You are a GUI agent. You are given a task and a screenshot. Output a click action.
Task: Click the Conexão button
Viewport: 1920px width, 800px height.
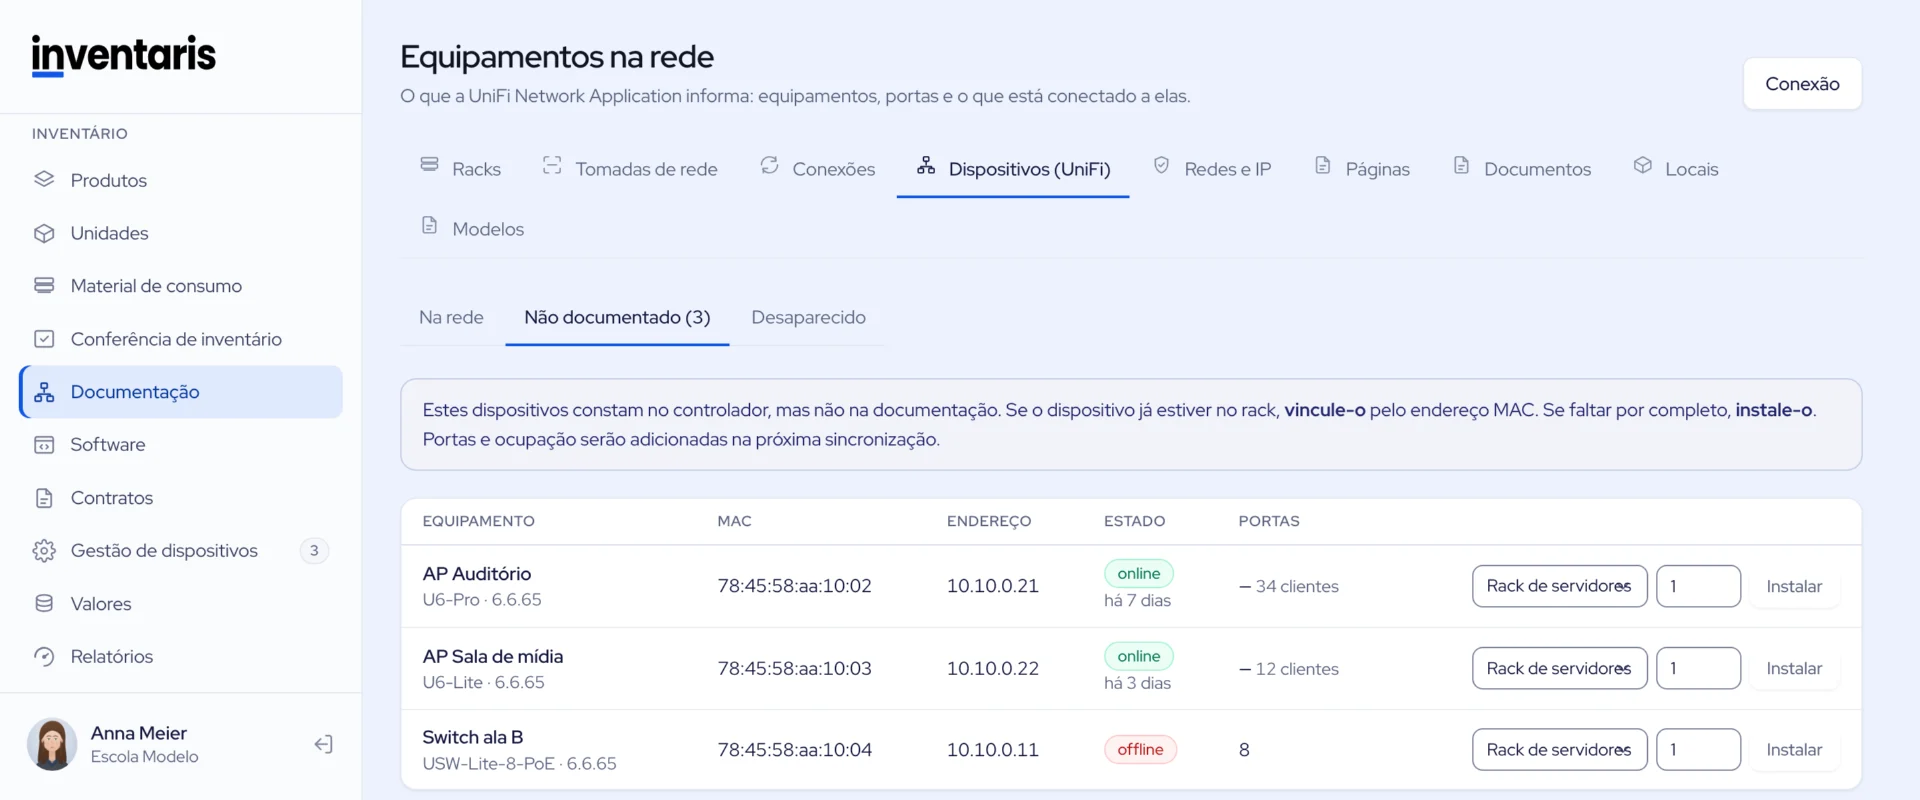[x=1802, y=84]
